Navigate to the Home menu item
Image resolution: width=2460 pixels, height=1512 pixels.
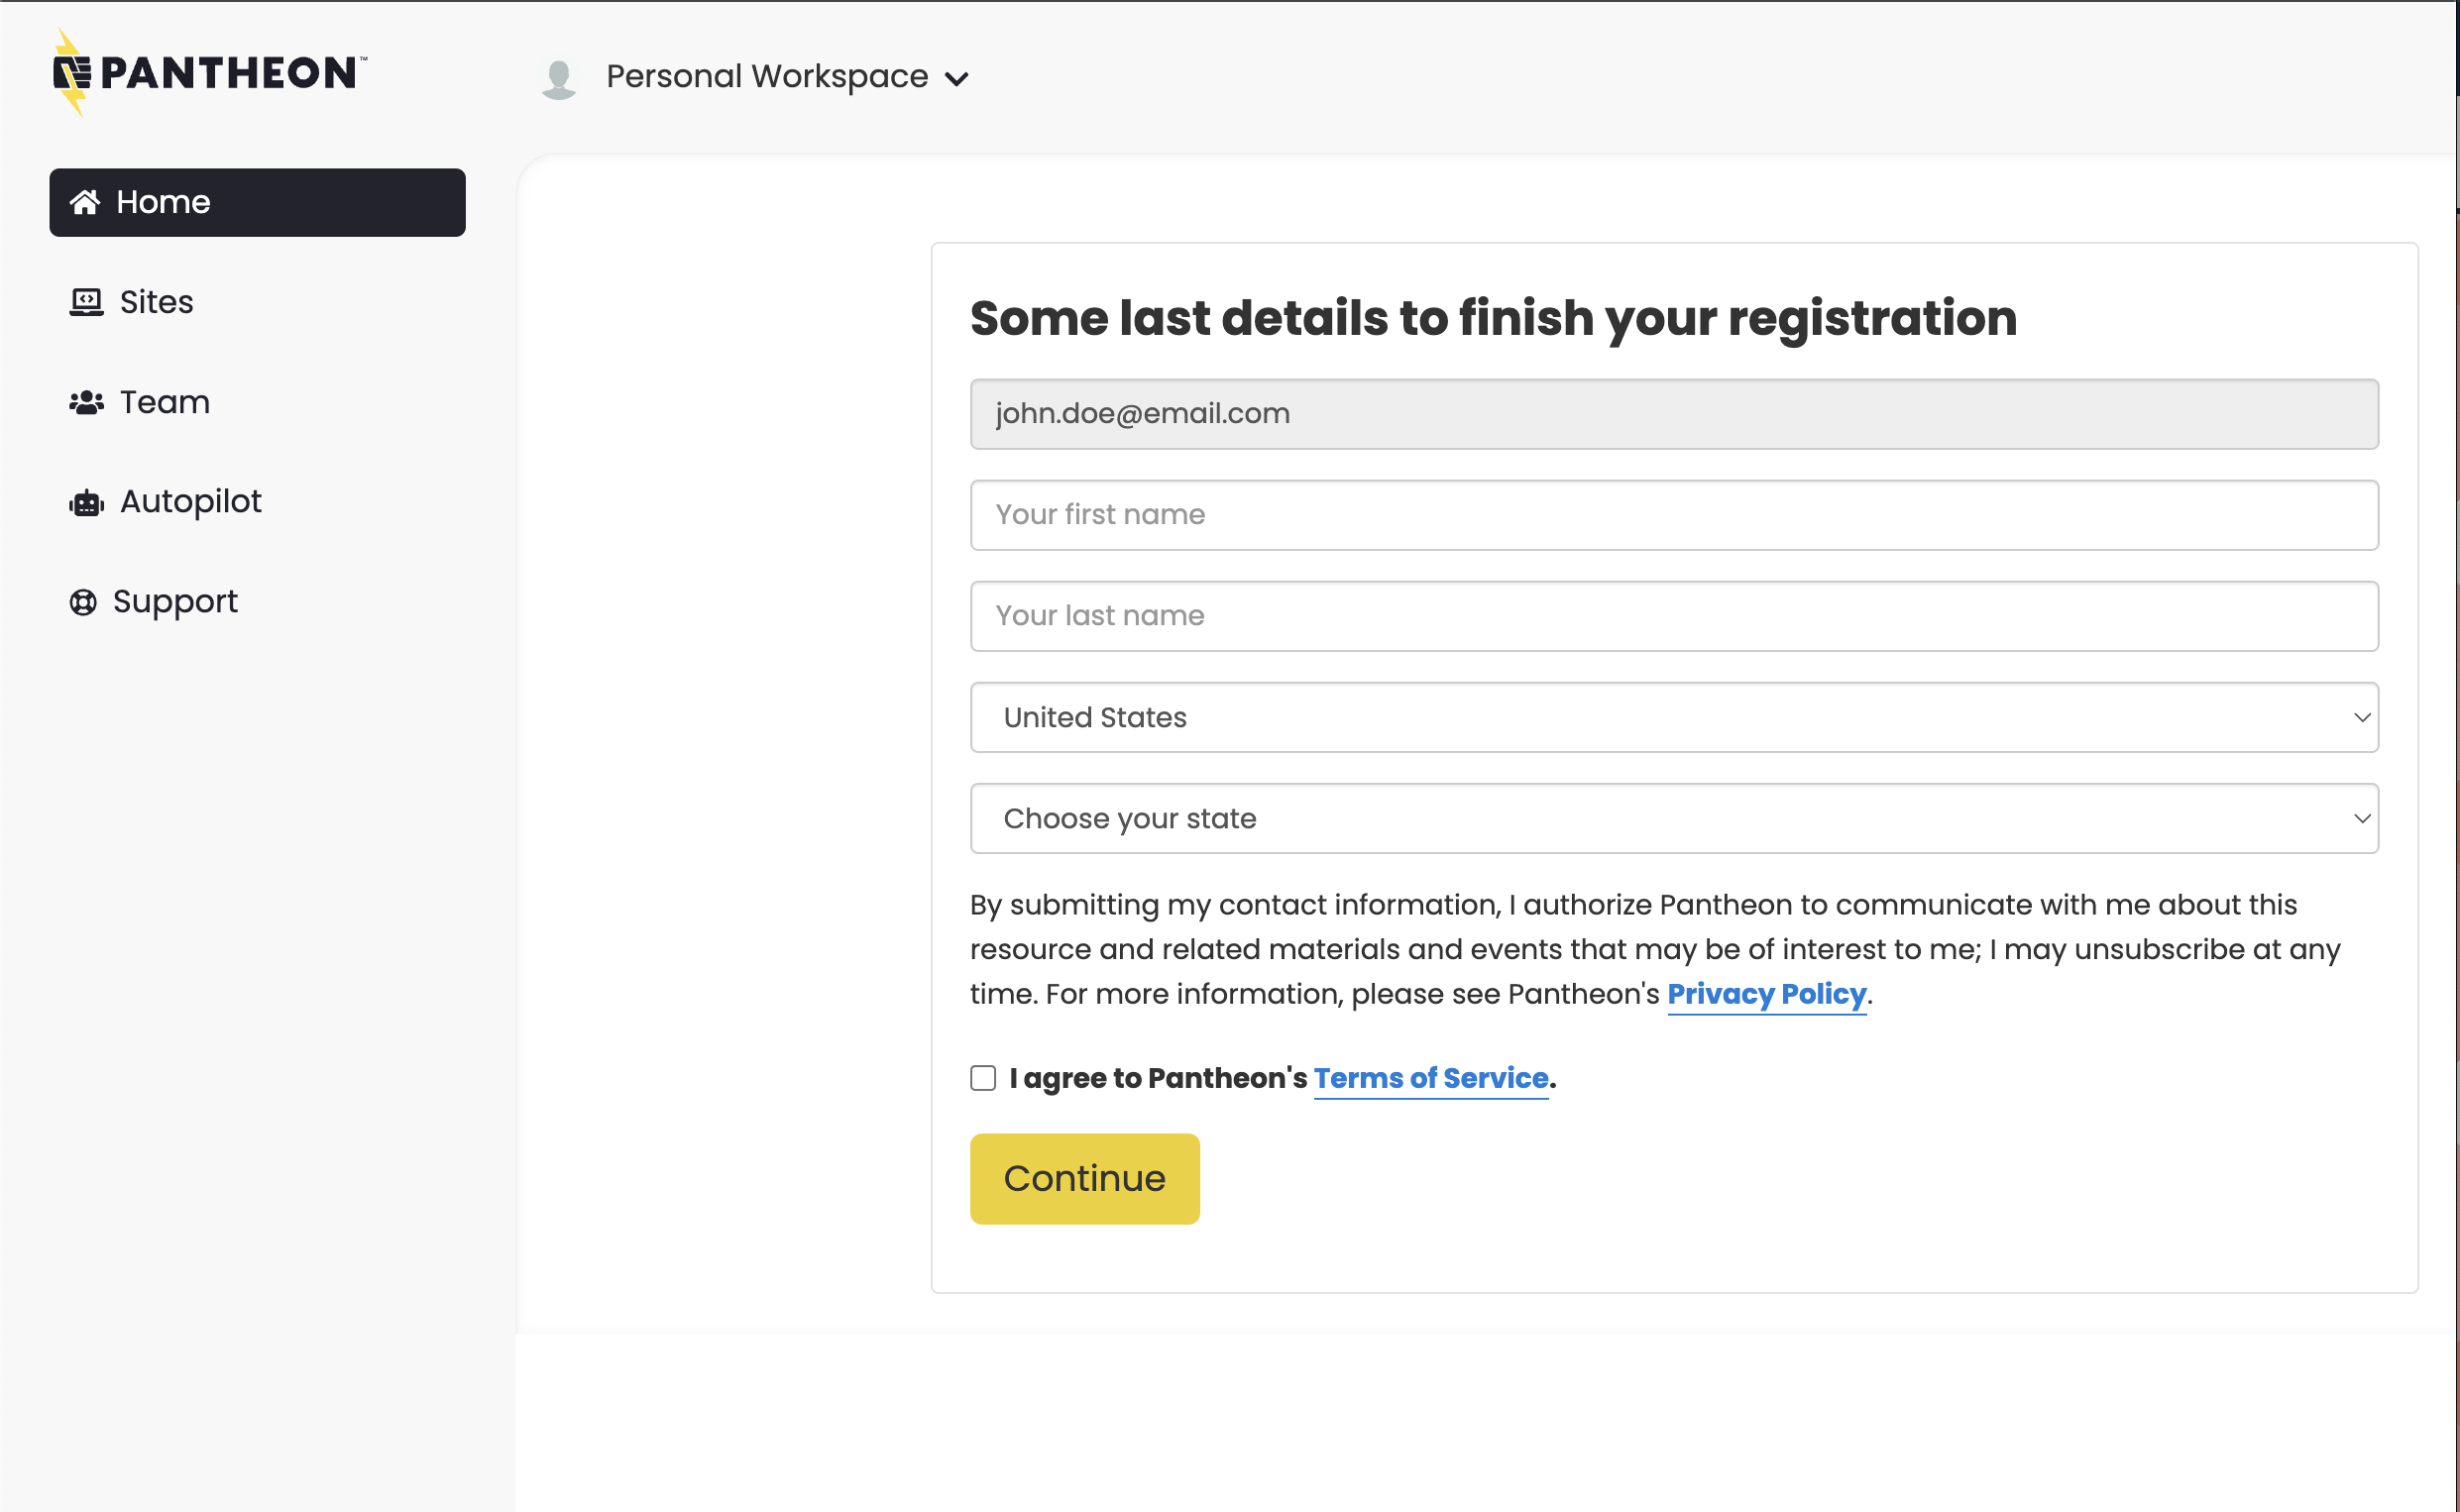pos(257,202)
